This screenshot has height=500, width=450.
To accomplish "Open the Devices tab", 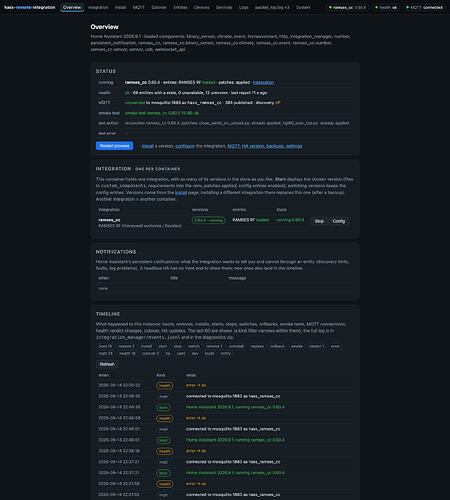I will [202, 7].
